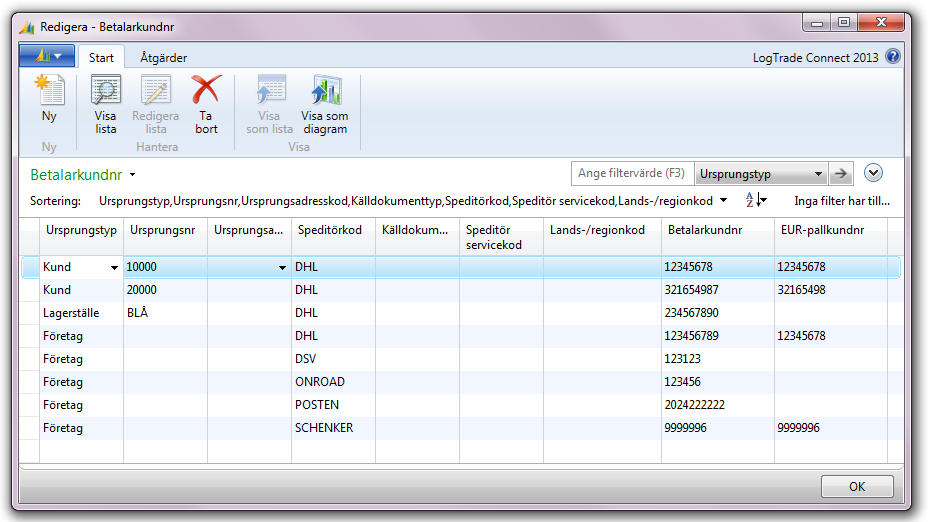Open the Dynamics application menu button
The image size is (930, 522).
[x=47, y=56]
